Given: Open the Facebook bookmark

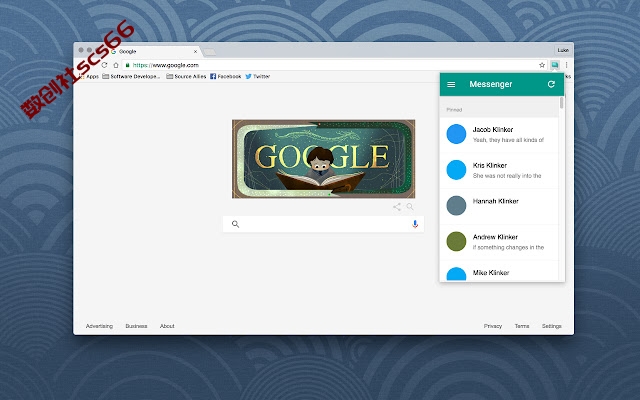Looking at the screenshot, I should pos(225,76).
